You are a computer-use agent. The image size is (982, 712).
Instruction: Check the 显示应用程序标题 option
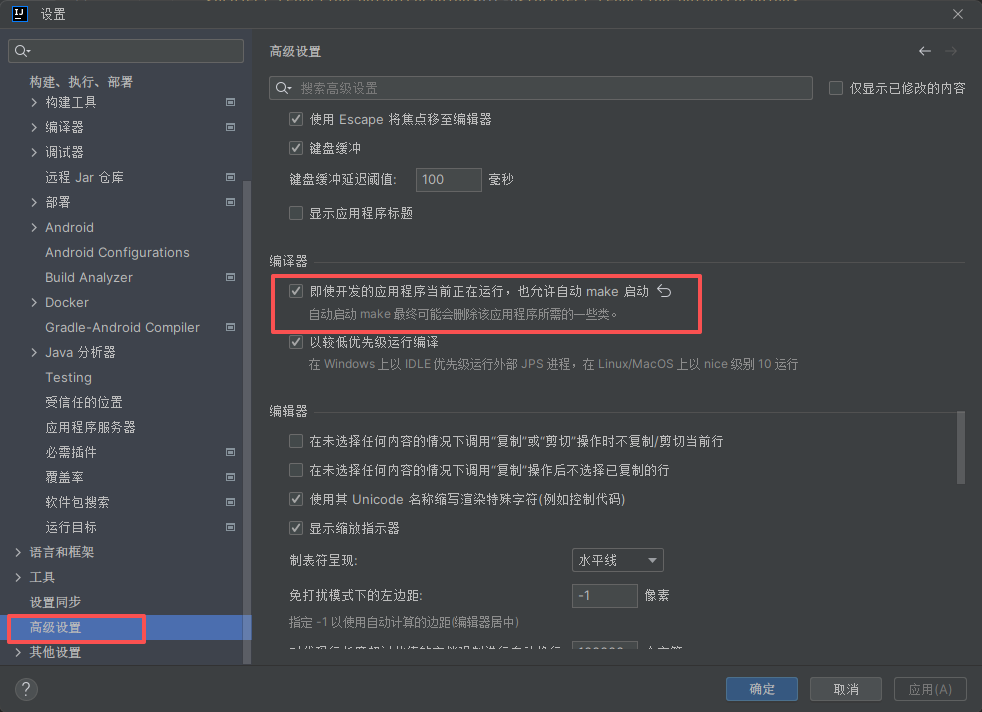tap(296, 213)
